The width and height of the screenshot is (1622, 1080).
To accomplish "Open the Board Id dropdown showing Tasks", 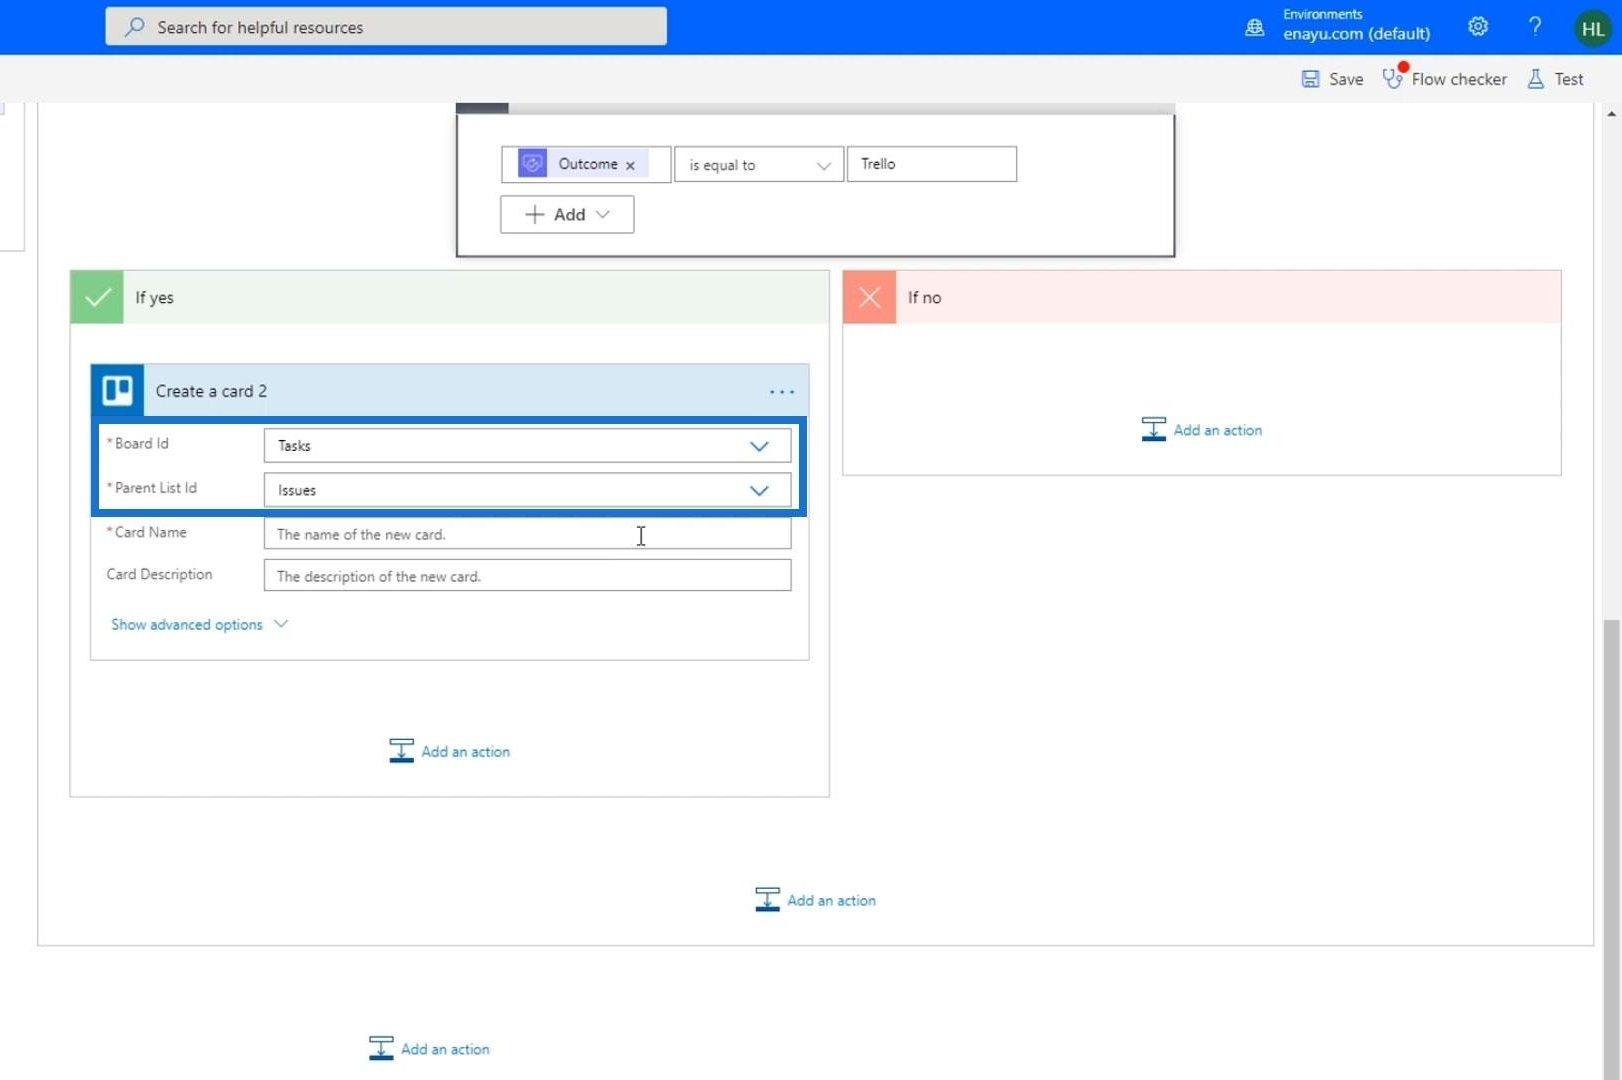I will click(527, 445).
